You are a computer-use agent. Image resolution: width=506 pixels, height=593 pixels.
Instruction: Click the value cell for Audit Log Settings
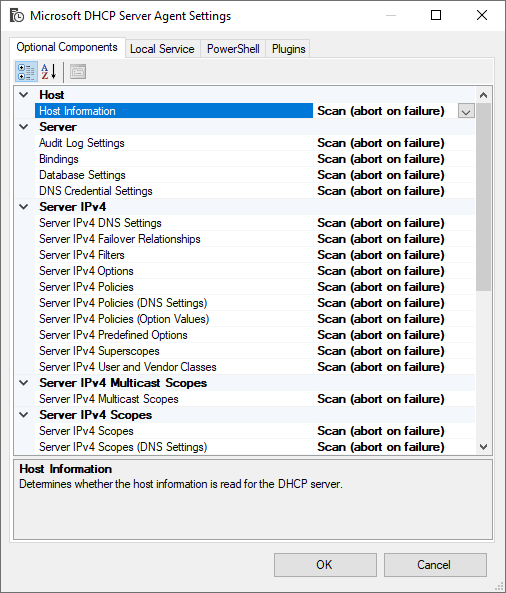(x=394, y=143)
